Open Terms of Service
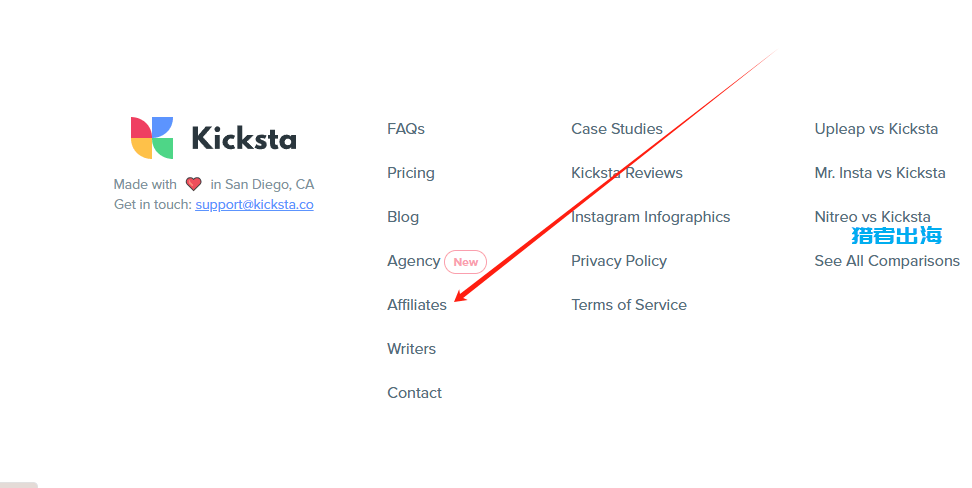The image size is (972, 488). click(629, 305)
